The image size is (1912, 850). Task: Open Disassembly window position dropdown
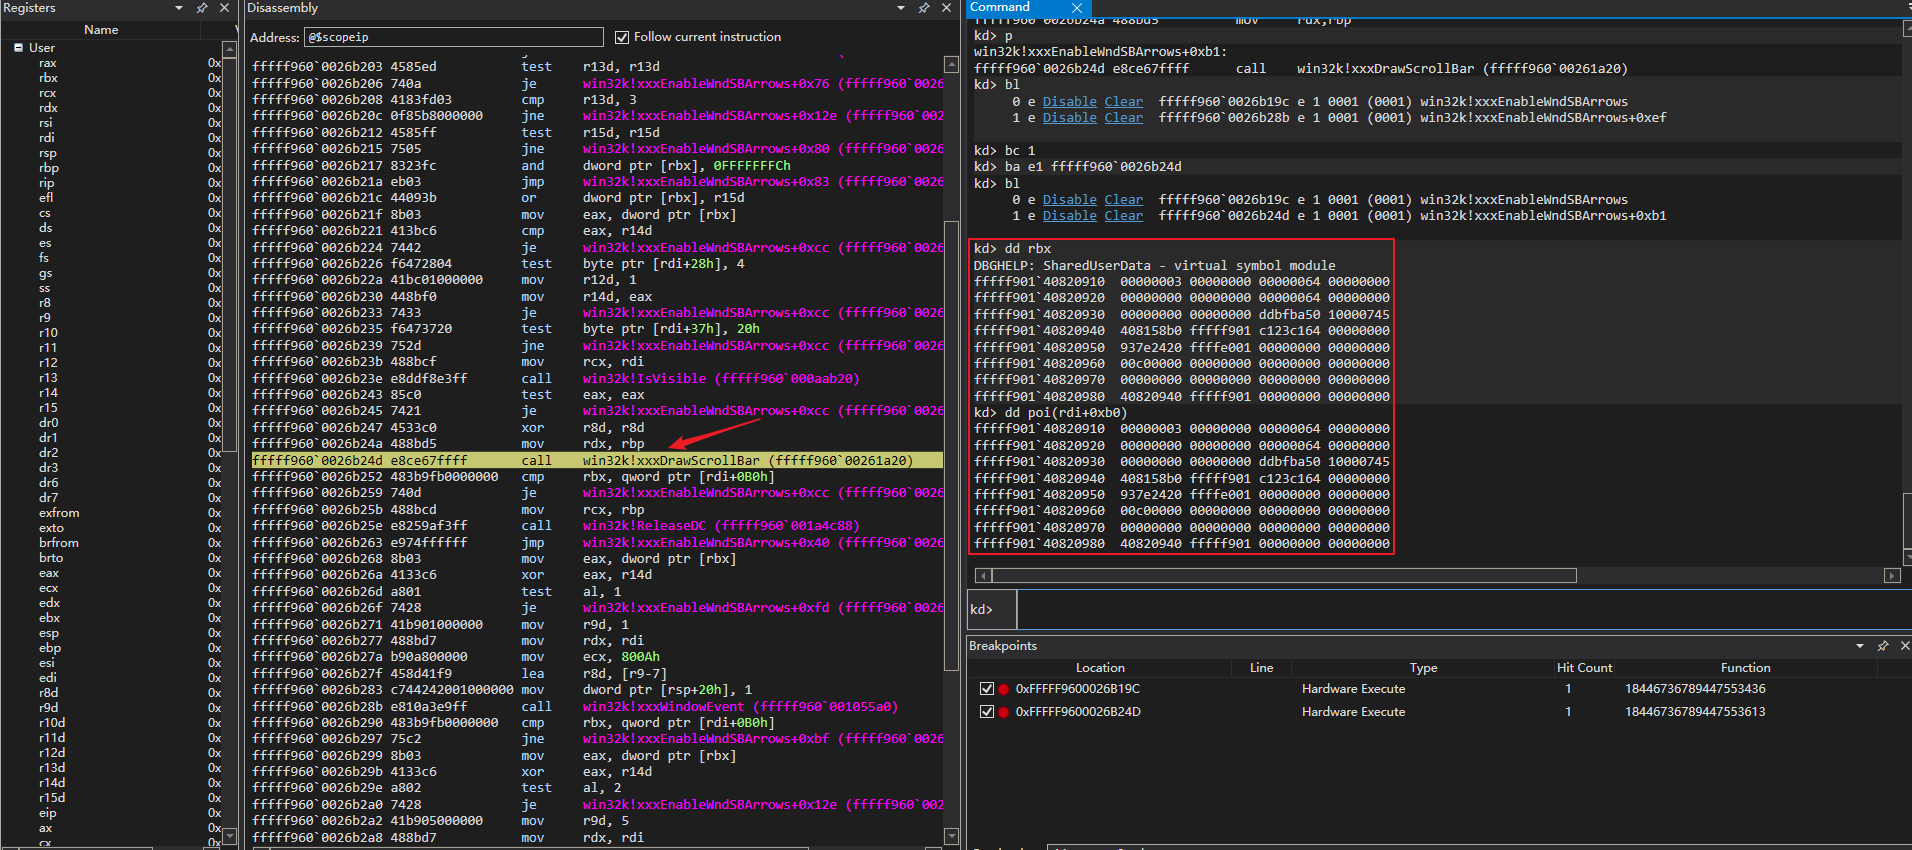click(x=901, y=8)
